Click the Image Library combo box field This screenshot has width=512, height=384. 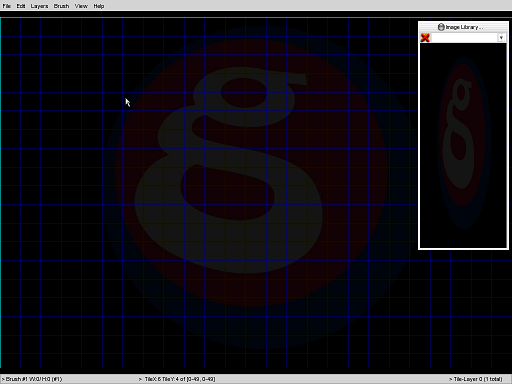[468, 38]
